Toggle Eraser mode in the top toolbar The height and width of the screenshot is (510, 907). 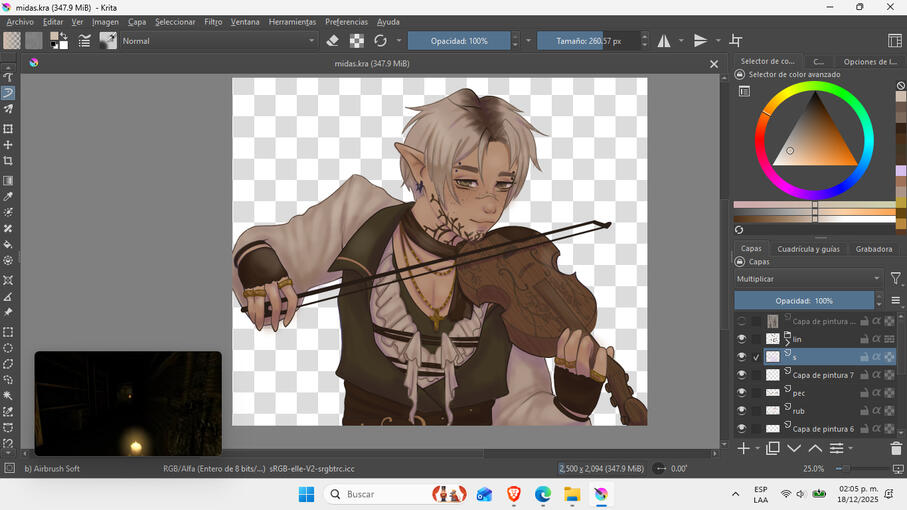click(x=333, y=40)
